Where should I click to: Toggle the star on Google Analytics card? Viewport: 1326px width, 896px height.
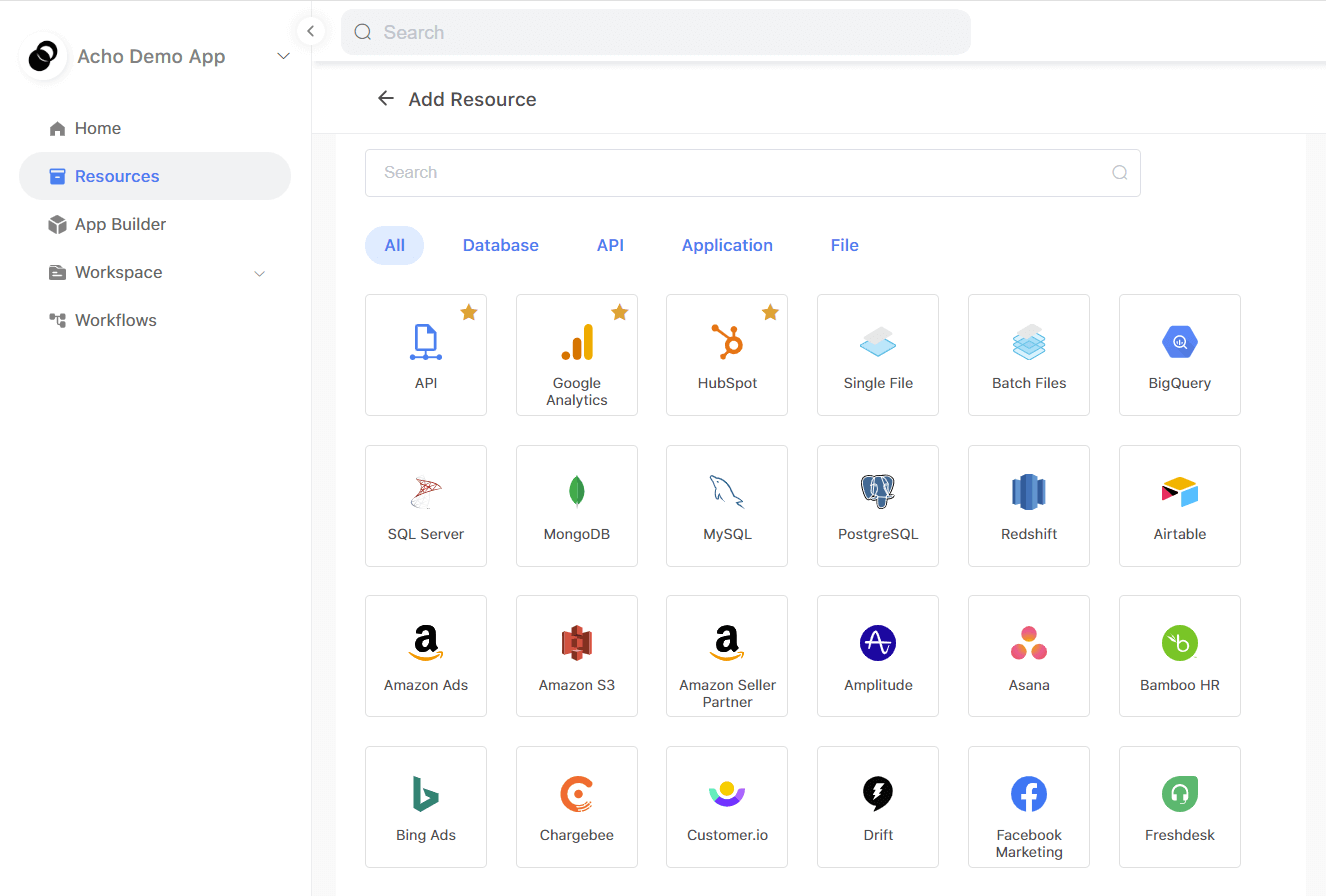(x=619, y=312)
